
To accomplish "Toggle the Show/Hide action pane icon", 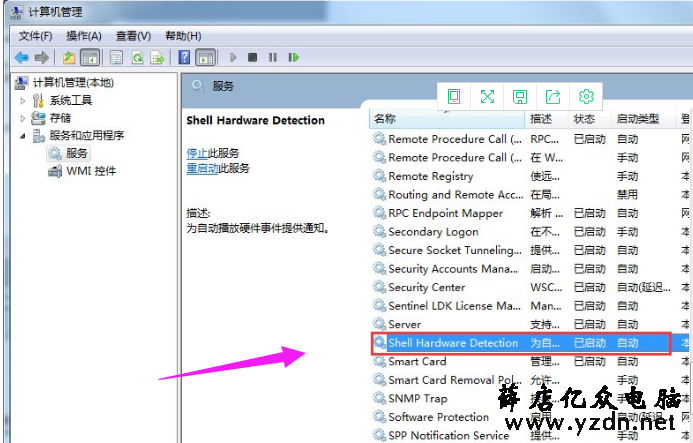I will (206, 57).
